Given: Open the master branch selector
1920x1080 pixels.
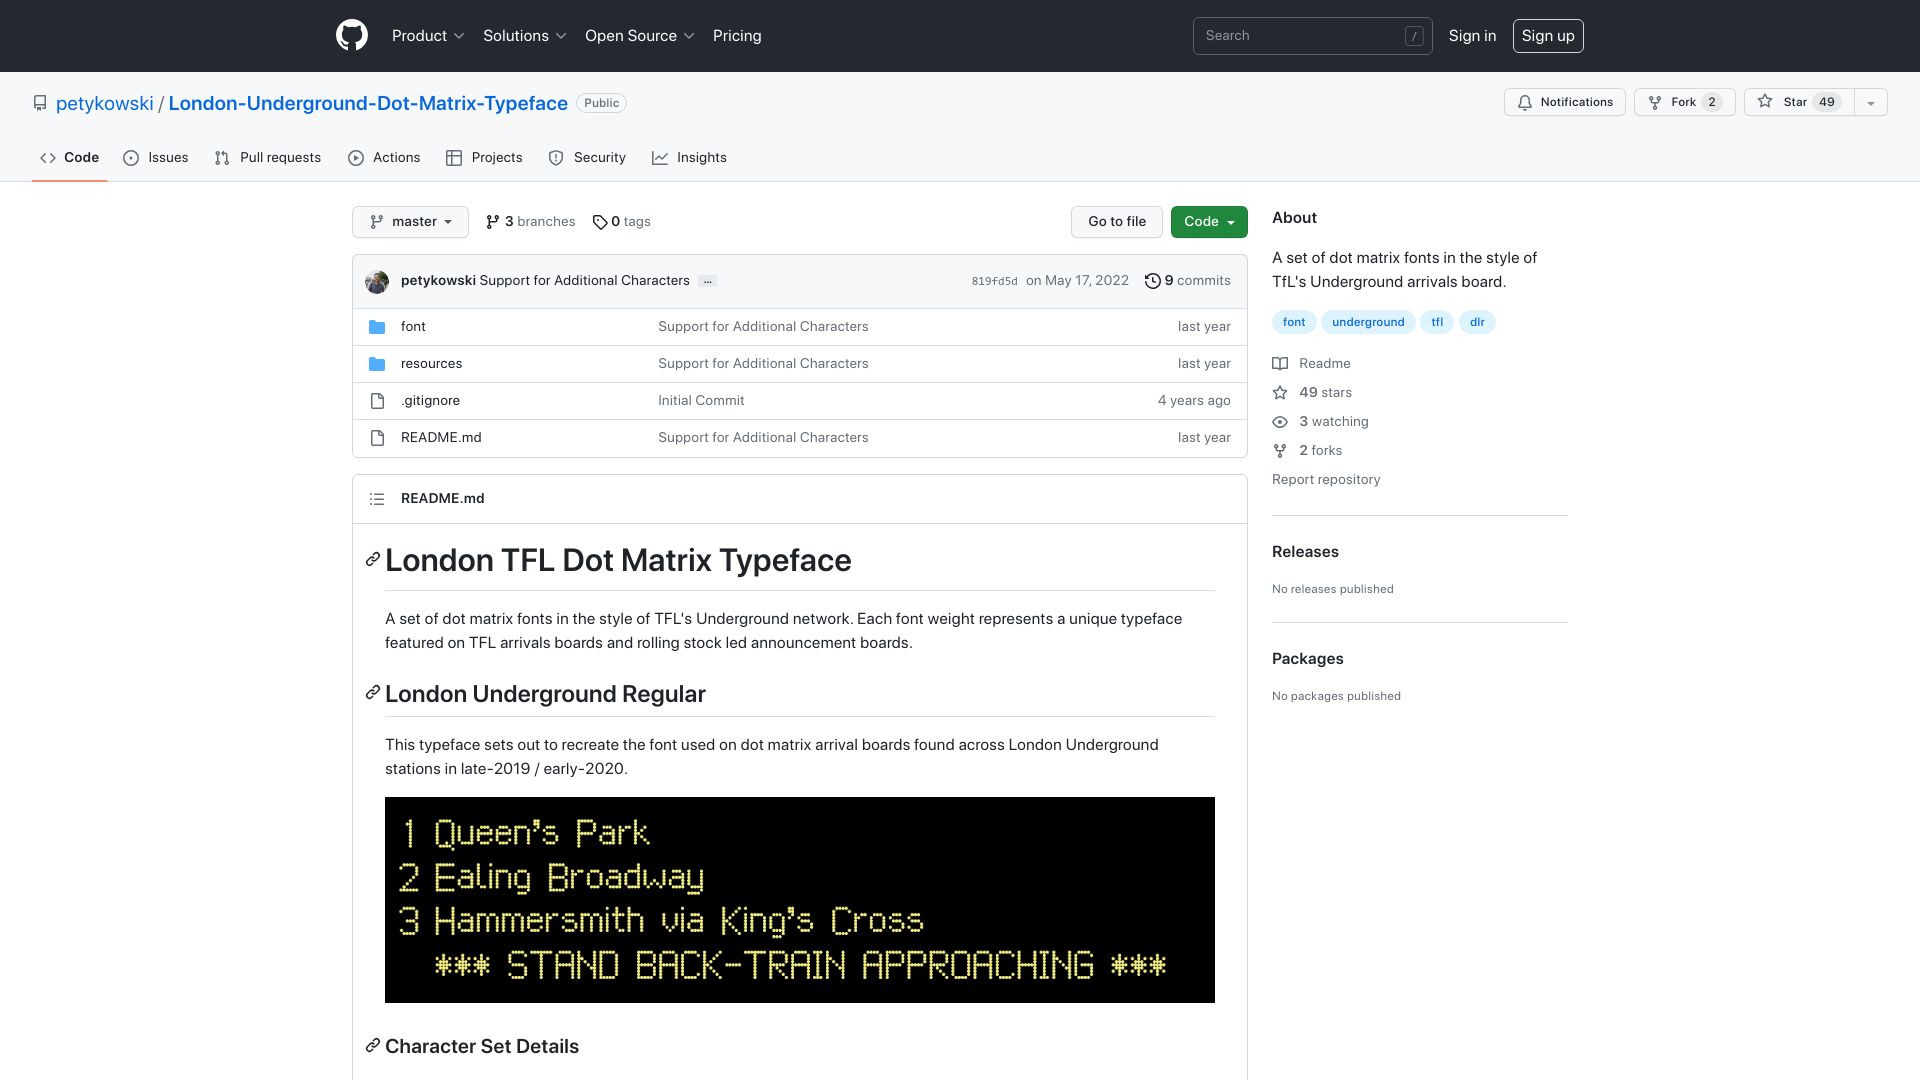Looking at the screenshot, I should click(x=410, y=222).
